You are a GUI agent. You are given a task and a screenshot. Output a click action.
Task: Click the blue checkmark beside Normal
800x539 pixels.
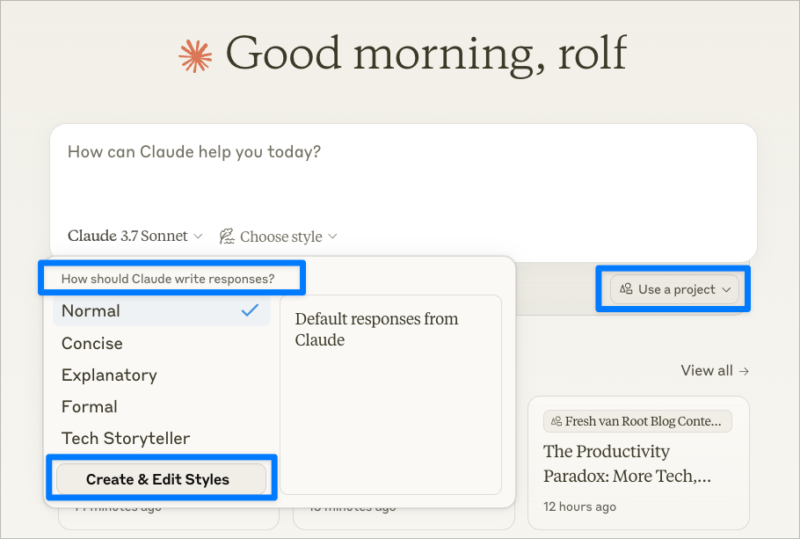pyautogui.click(x=250, y=311)
